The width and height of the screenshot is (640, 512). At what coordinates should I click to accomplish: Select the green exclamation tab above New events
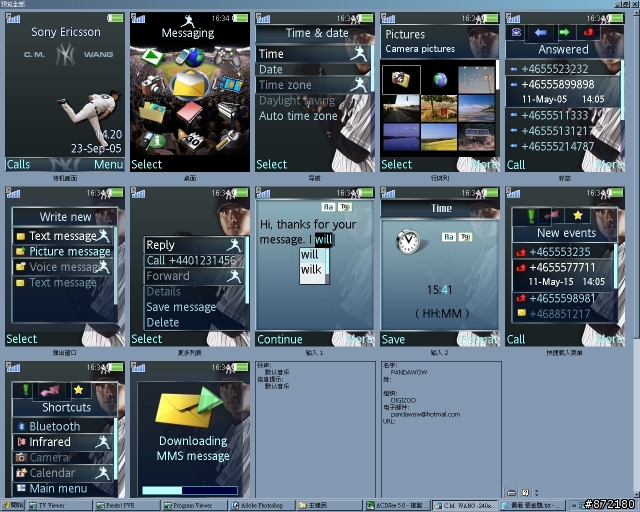click(531, 216)
